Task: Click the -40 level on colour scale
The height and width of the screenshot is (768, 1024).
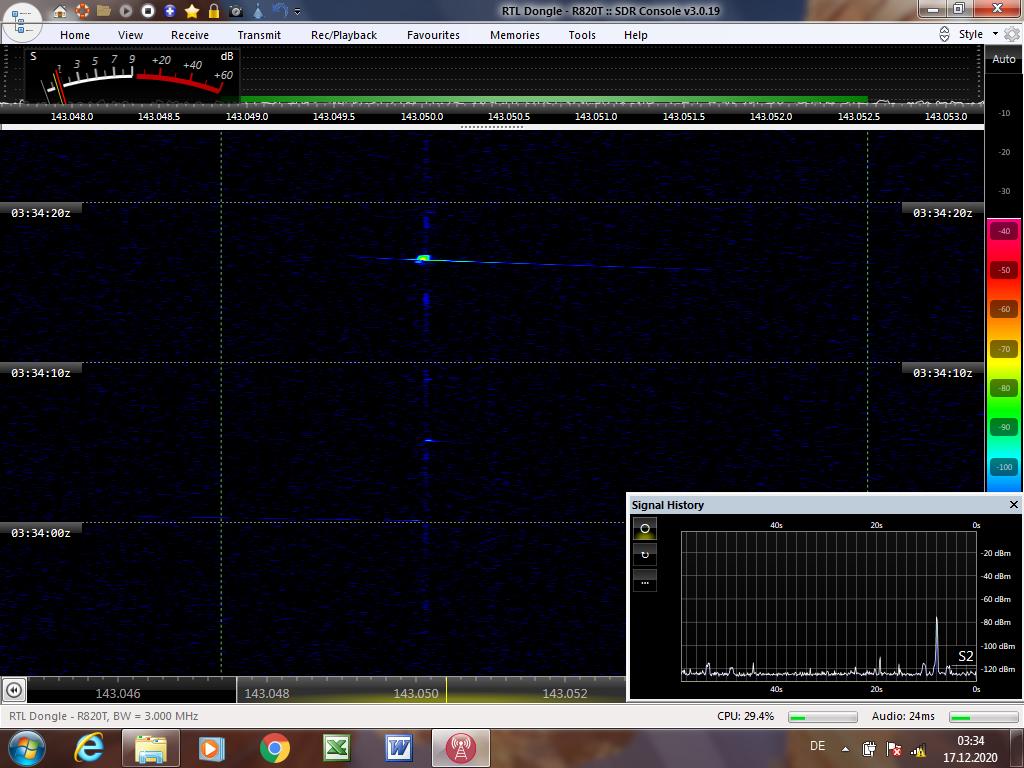Action: click(1004, 231)
